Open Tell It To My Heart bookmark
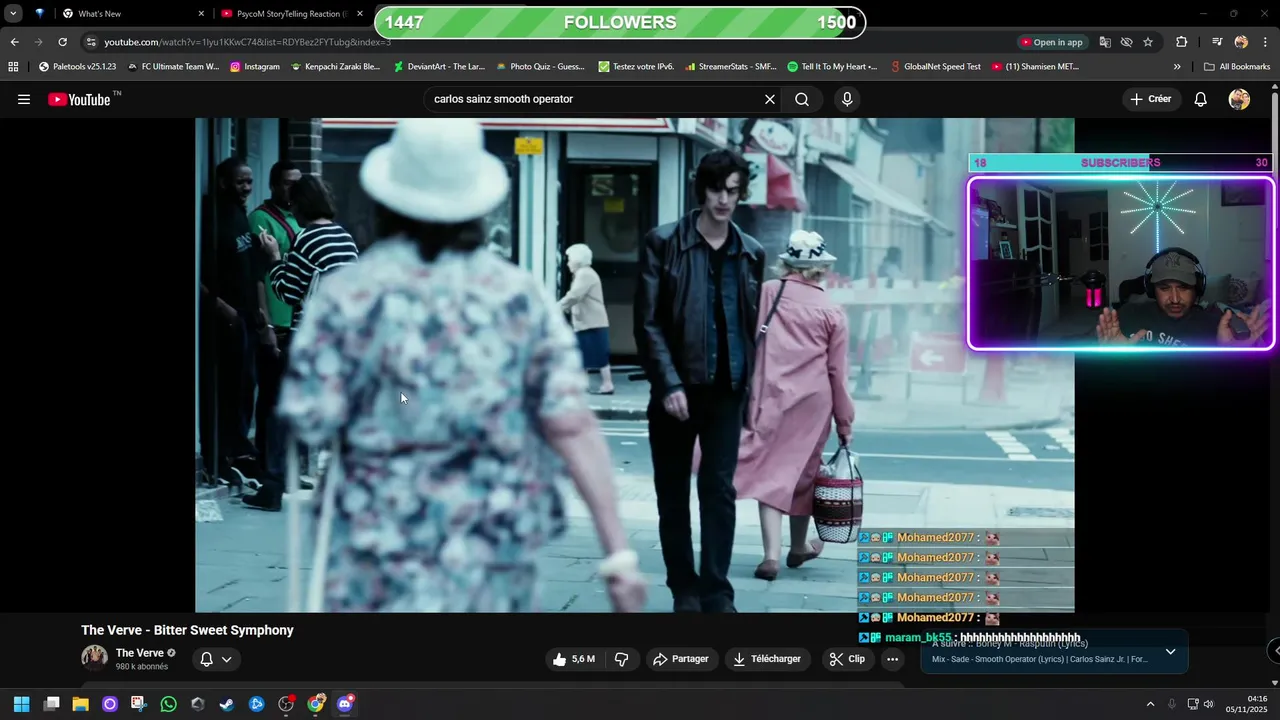The image size is (1280, 720). point(832,67)
